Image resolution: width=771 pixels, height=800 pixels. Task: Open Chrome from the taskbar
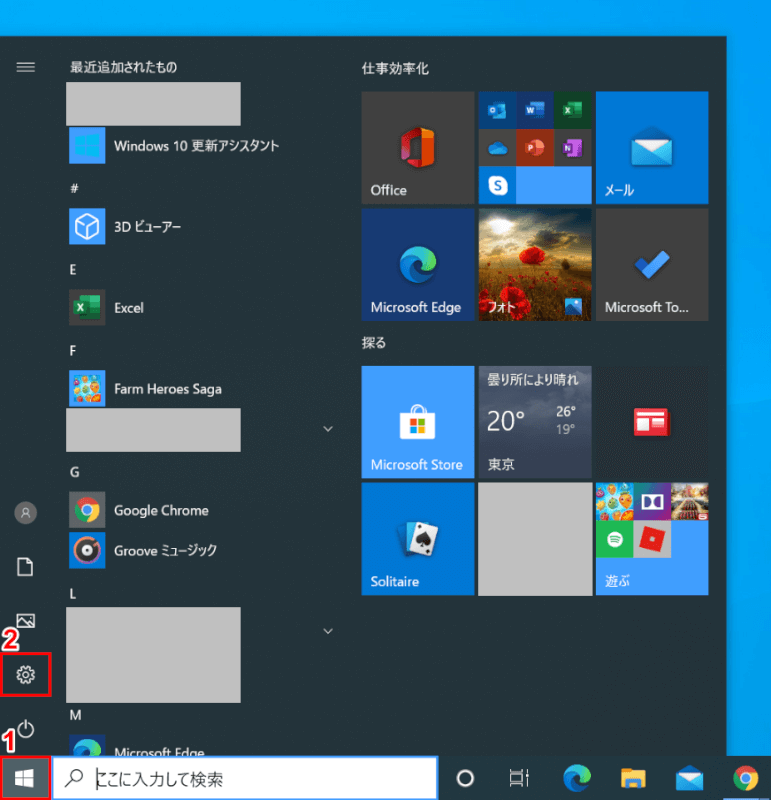click(745, 779)
